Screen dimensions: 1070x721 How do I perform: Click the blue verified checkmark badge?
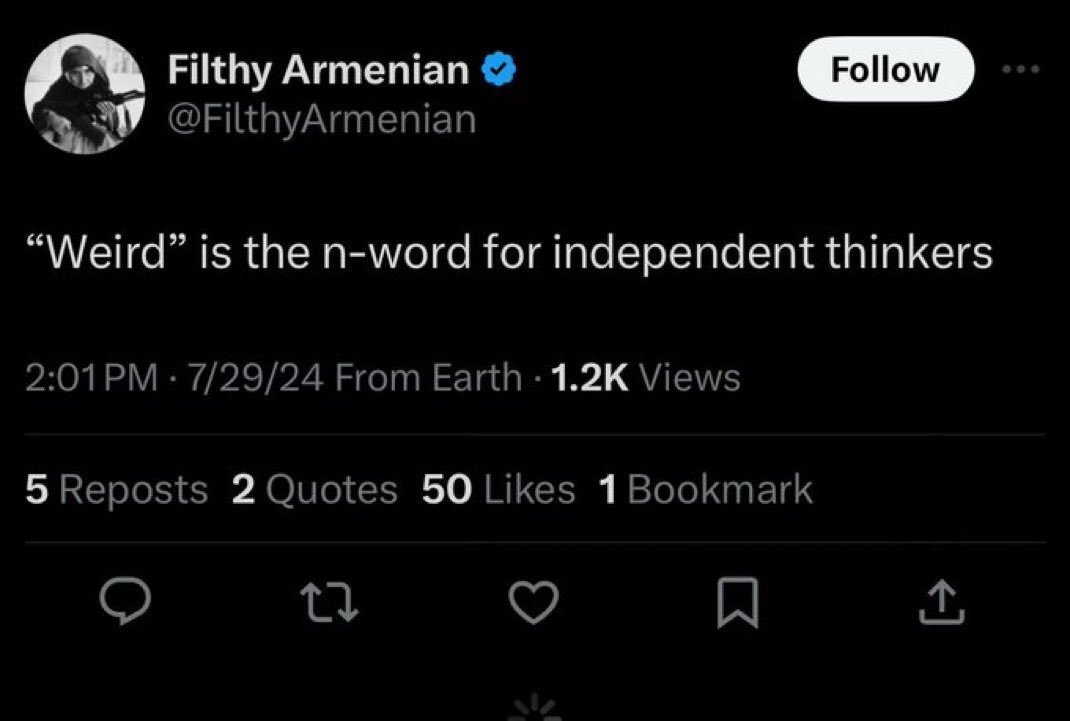click(498, 70)
